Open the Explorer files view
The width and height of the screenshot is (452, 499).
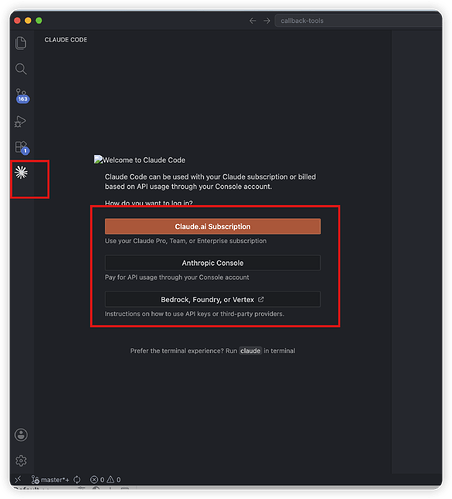pyautogui.click(x=21, y=43)
